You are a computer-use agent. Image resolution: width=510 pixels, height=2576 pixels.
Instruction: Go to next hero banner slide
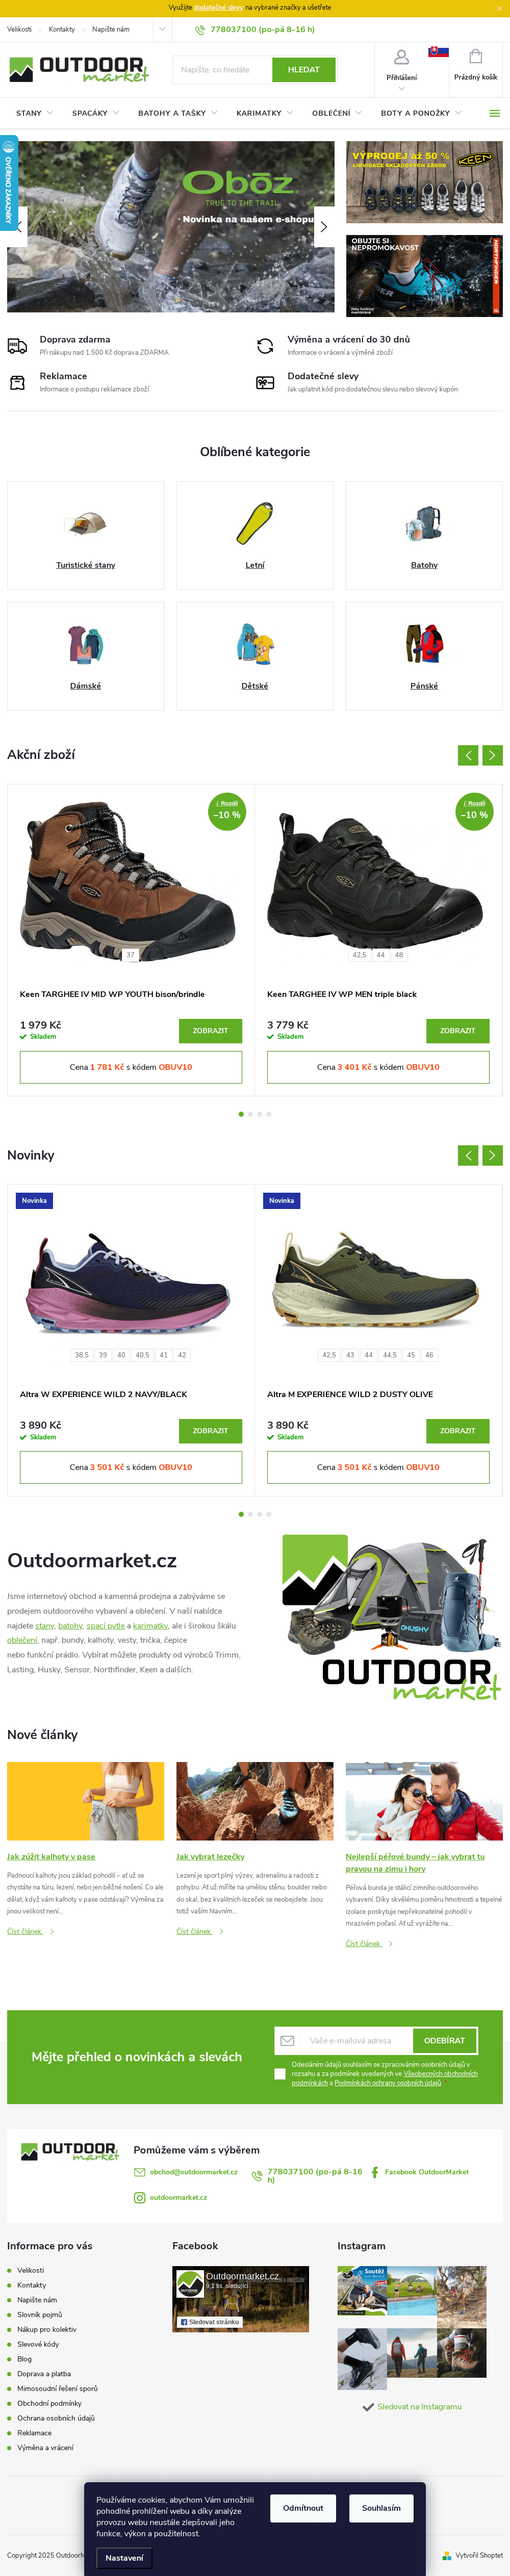click(x=323, y=227)
